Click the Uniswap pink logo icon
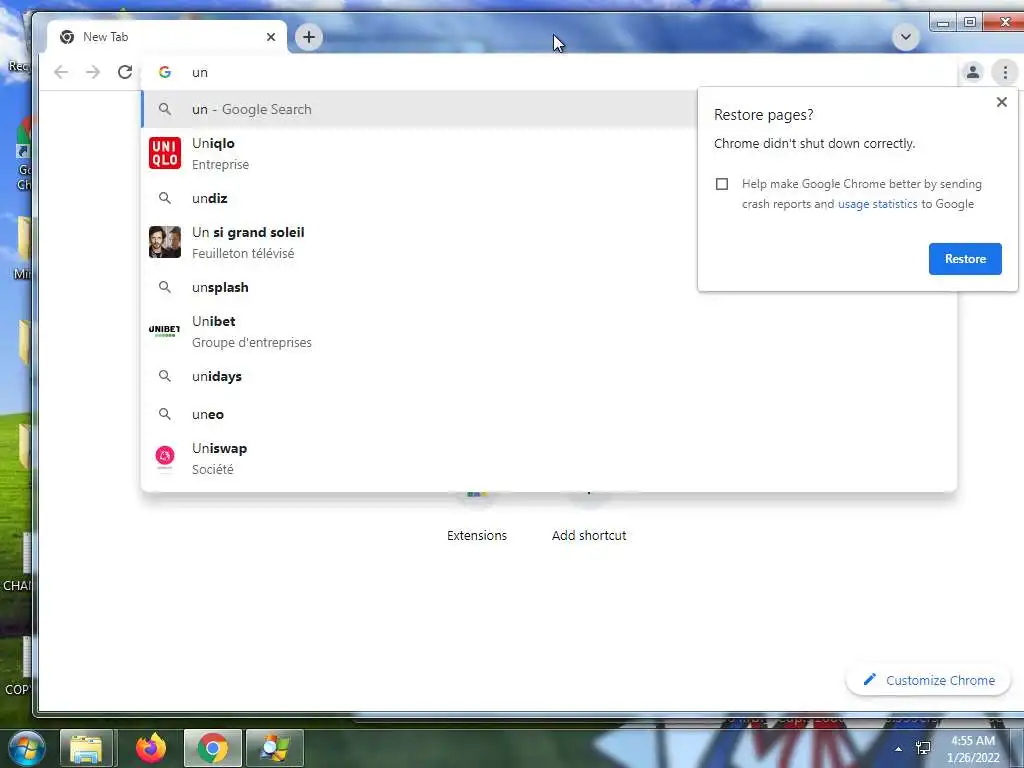The image size is (1024, 768). pos(165,456)
